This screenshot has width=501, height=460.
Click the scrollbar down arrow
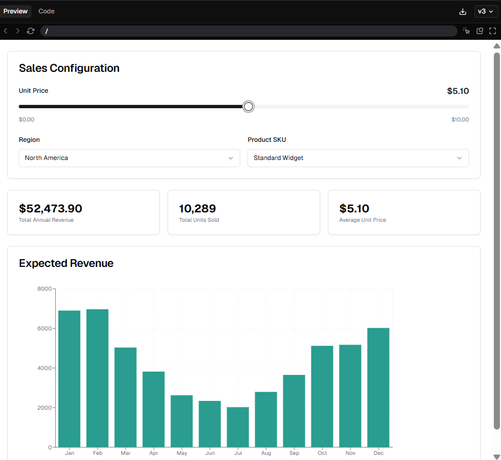(497, 456)
